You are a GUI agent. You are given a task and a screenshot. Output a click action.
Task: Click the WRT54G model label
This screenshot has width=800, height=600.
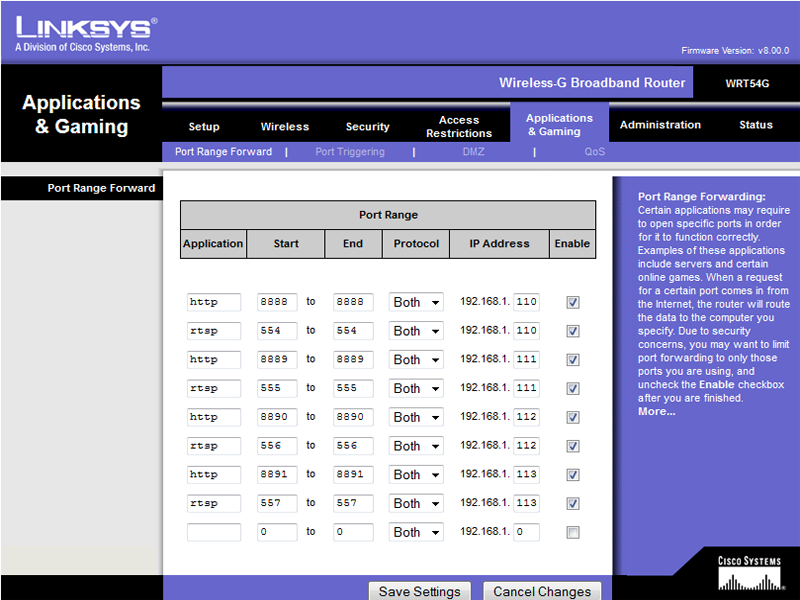point(747,83)
